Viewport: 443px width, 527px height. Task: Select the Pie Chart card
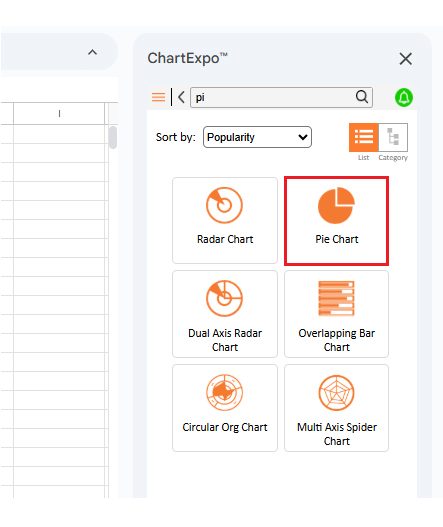pyautogui.click(x=336, y=221)
